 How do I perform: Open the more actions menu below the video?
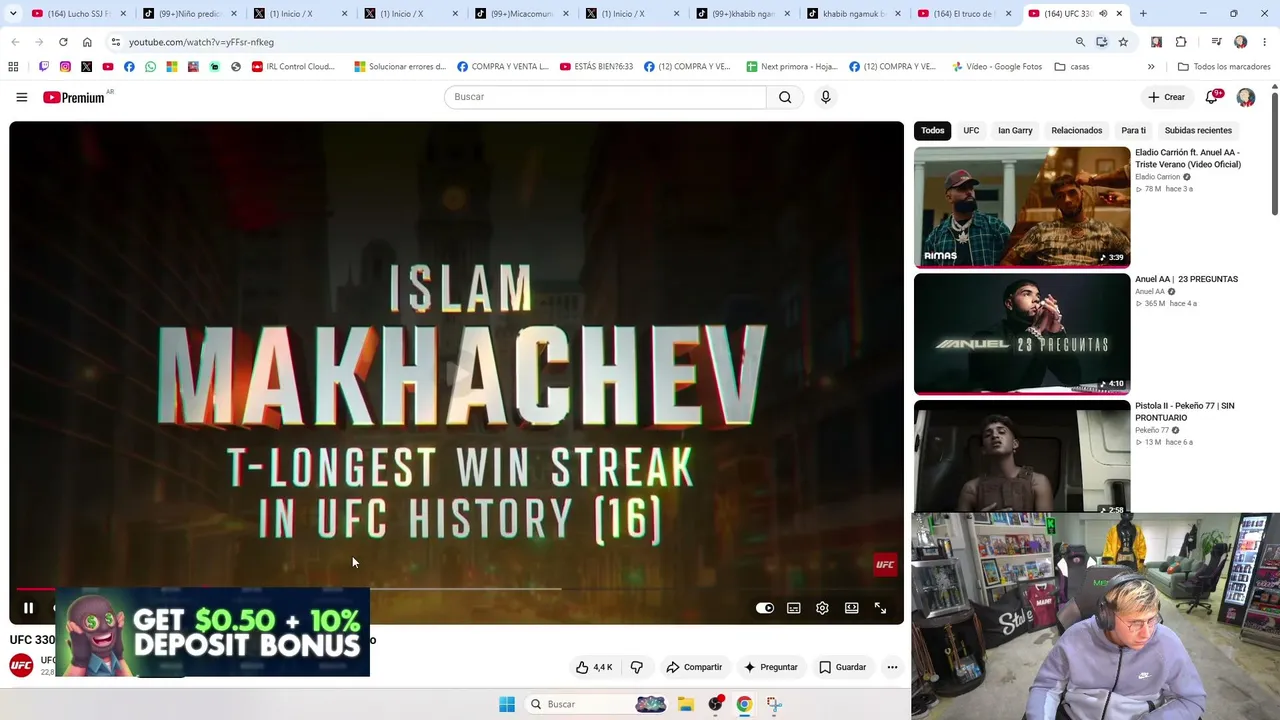click(892, 667)
